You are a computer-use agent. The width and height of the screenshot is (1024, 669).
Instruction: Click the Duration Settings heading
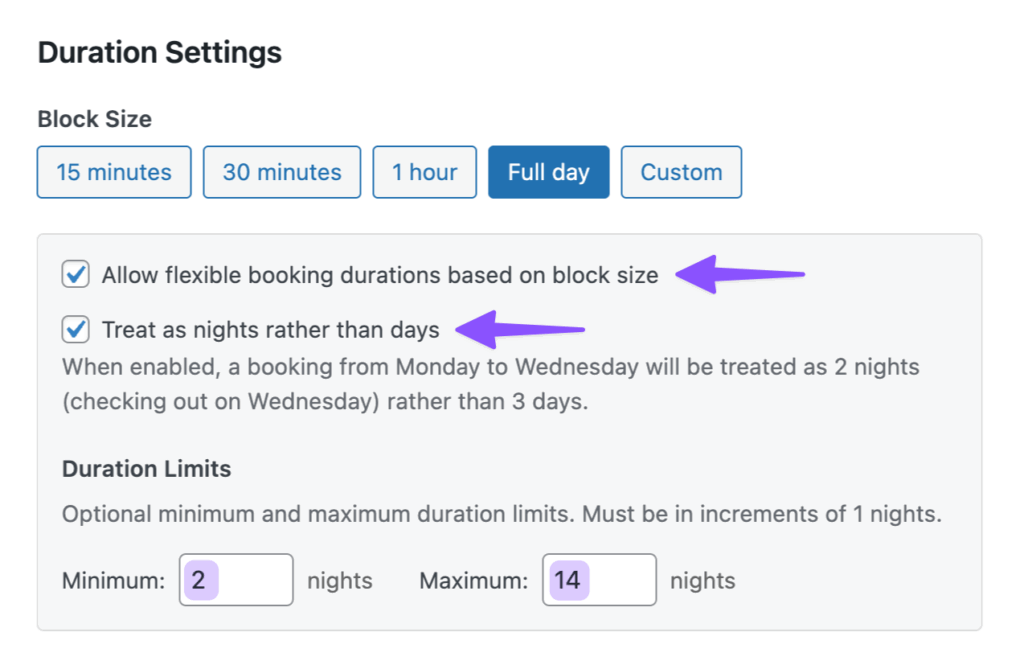(159, 51)
